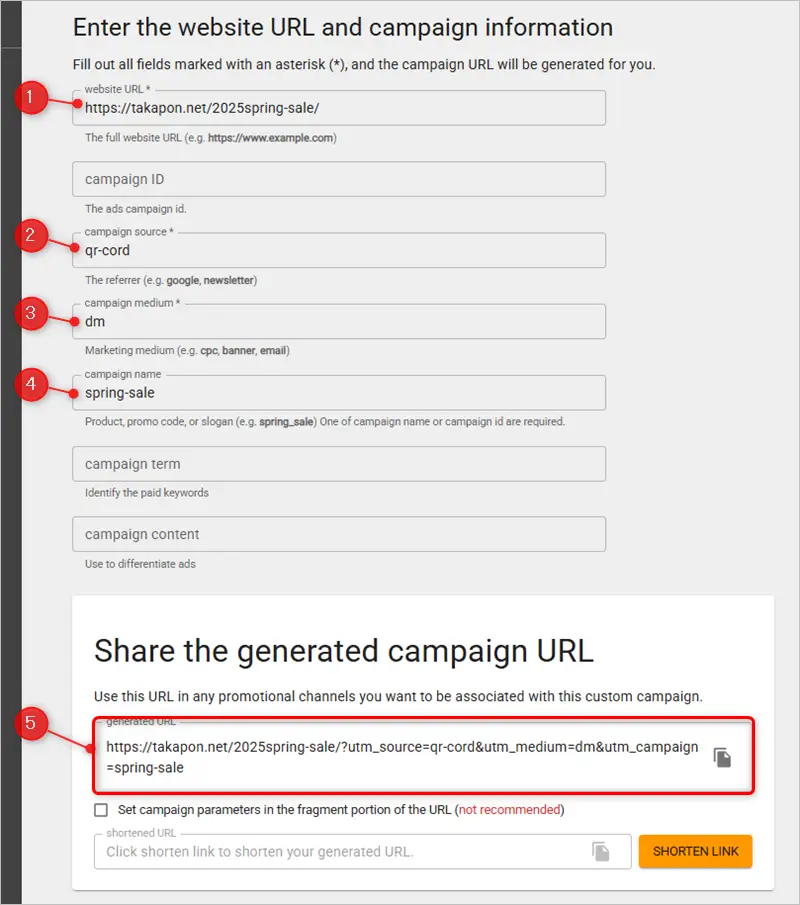Select the campaign source field containing qr-cord
This screenshot has height=905, width=800.
click(340, 251)
